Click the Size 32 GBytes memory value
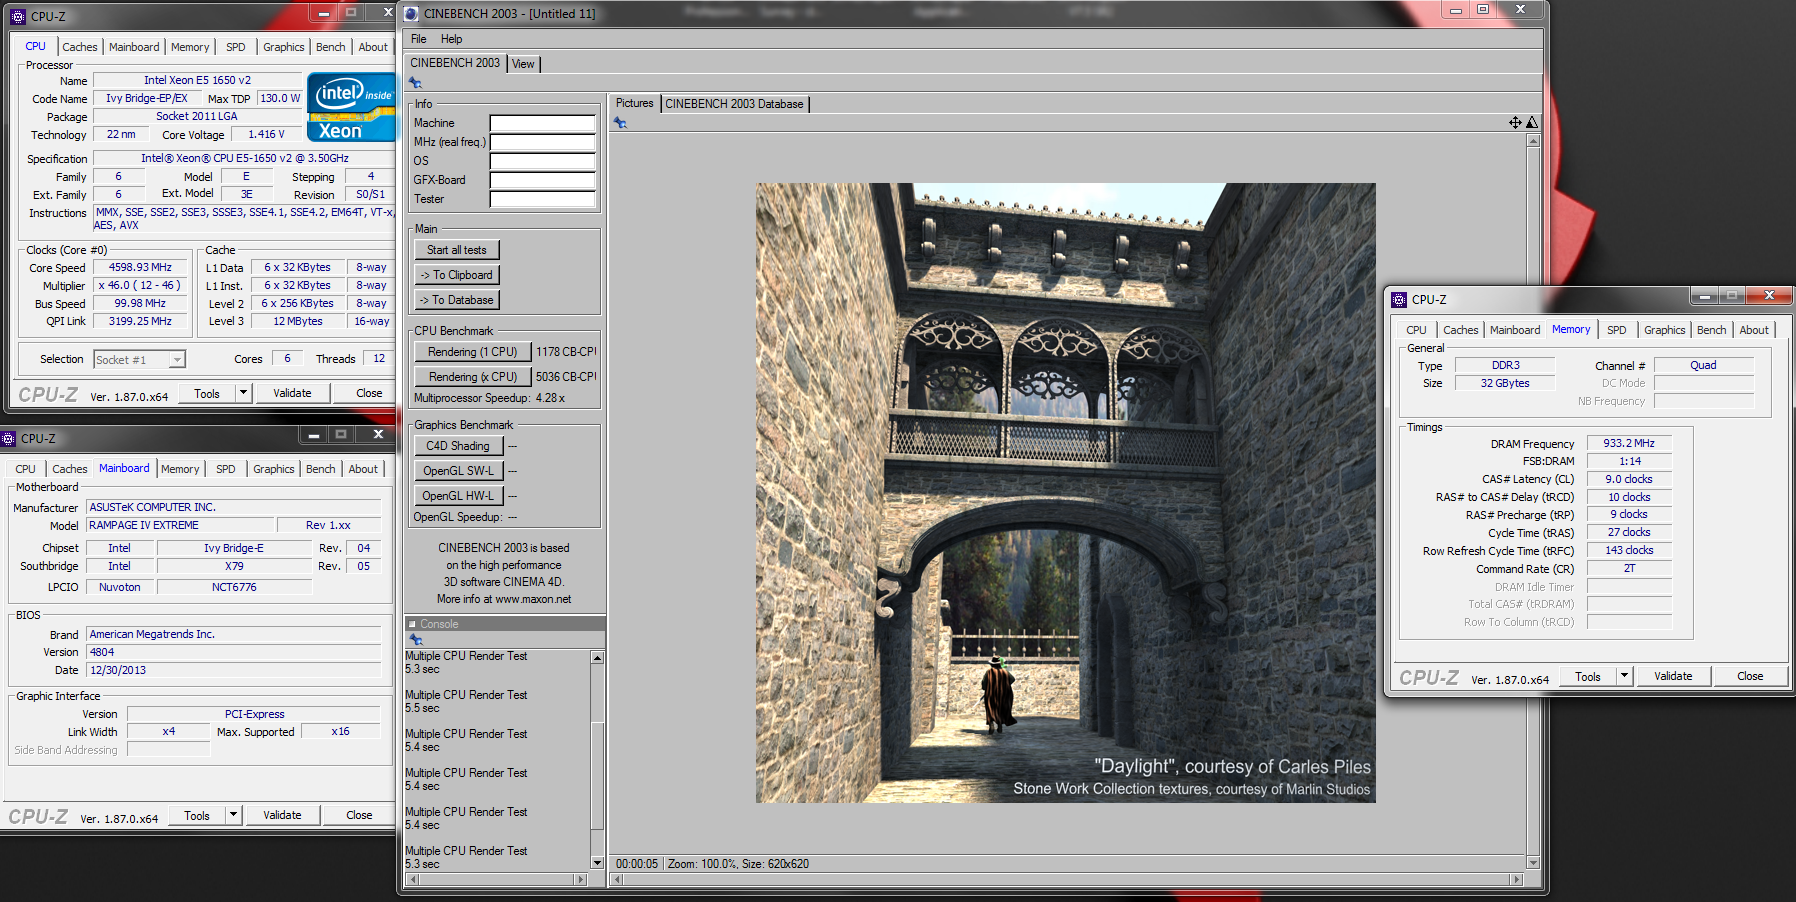The image size is (1796, 902). (x=1505, y=383)
